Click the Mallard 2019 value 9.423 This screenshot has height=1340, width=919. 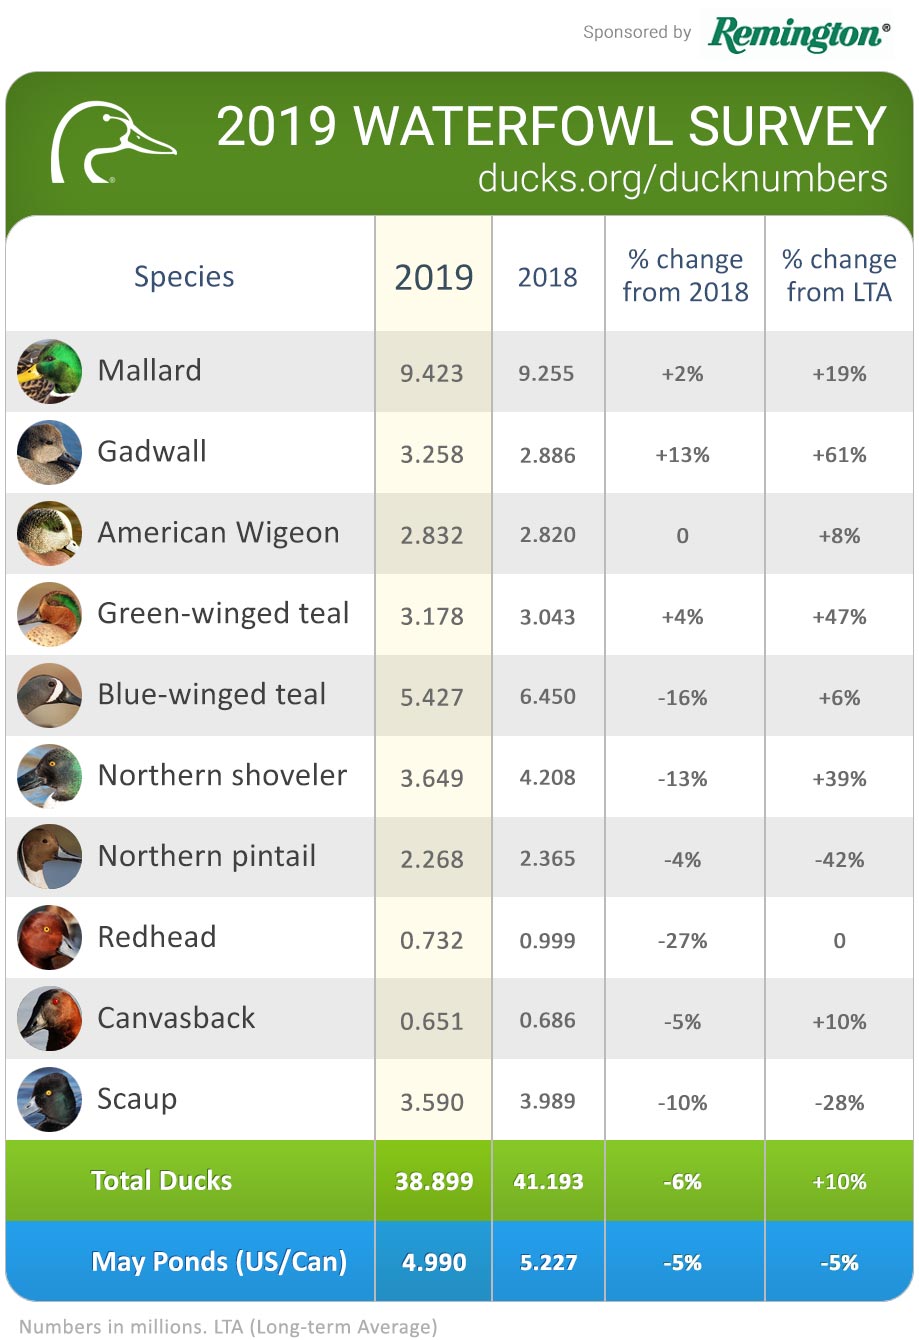432,374
